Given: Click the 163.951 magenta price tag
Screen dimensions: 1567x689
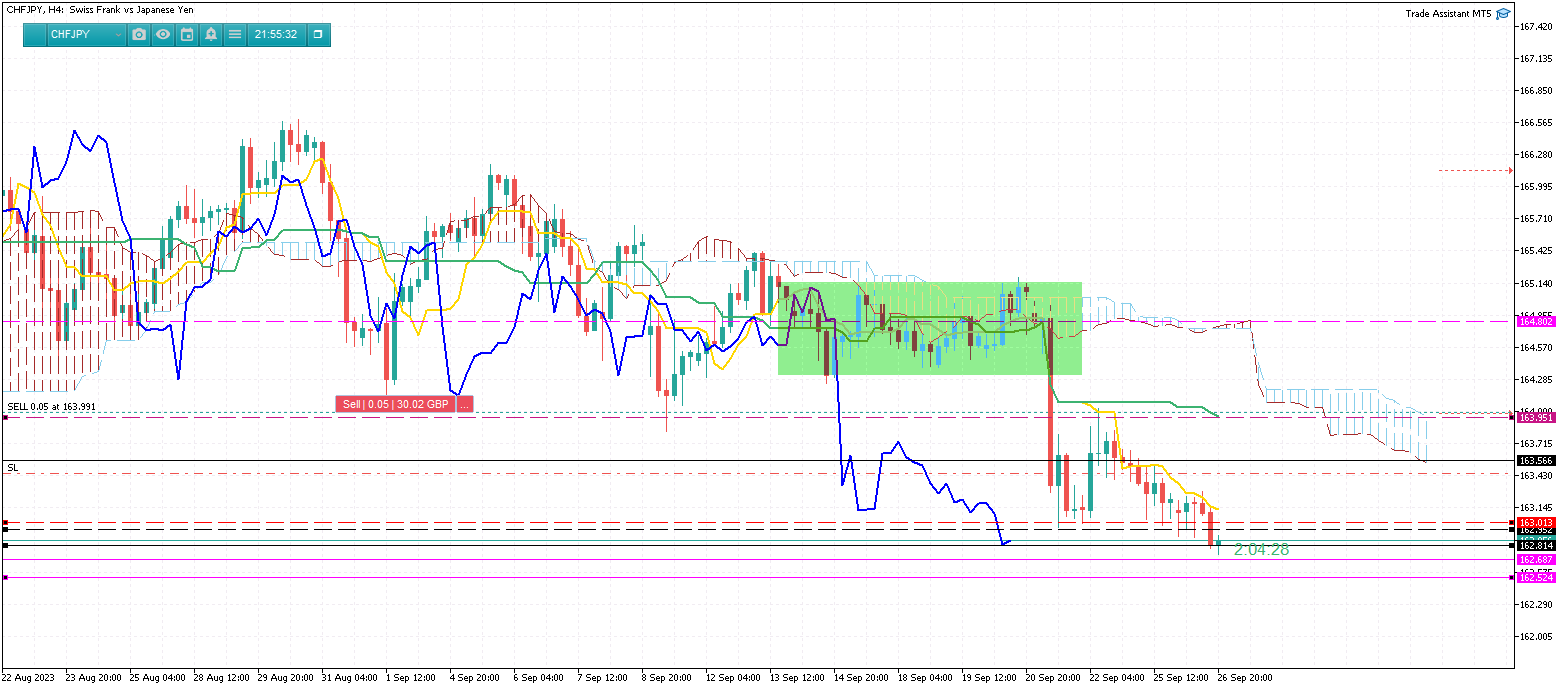Looking at the screenshot, I should point(1536,417).
